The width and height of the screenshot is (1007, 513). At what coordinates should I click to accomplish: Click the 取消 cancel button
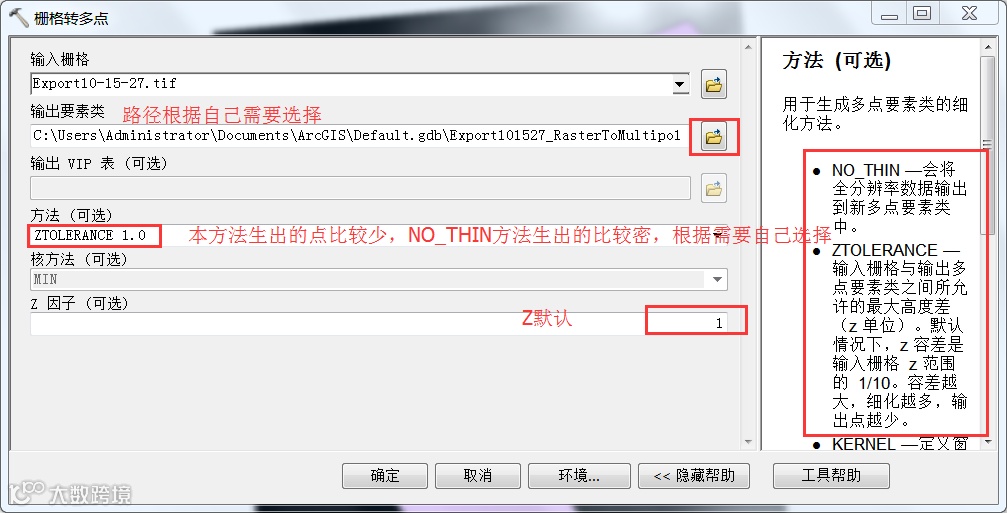[478, 476]
